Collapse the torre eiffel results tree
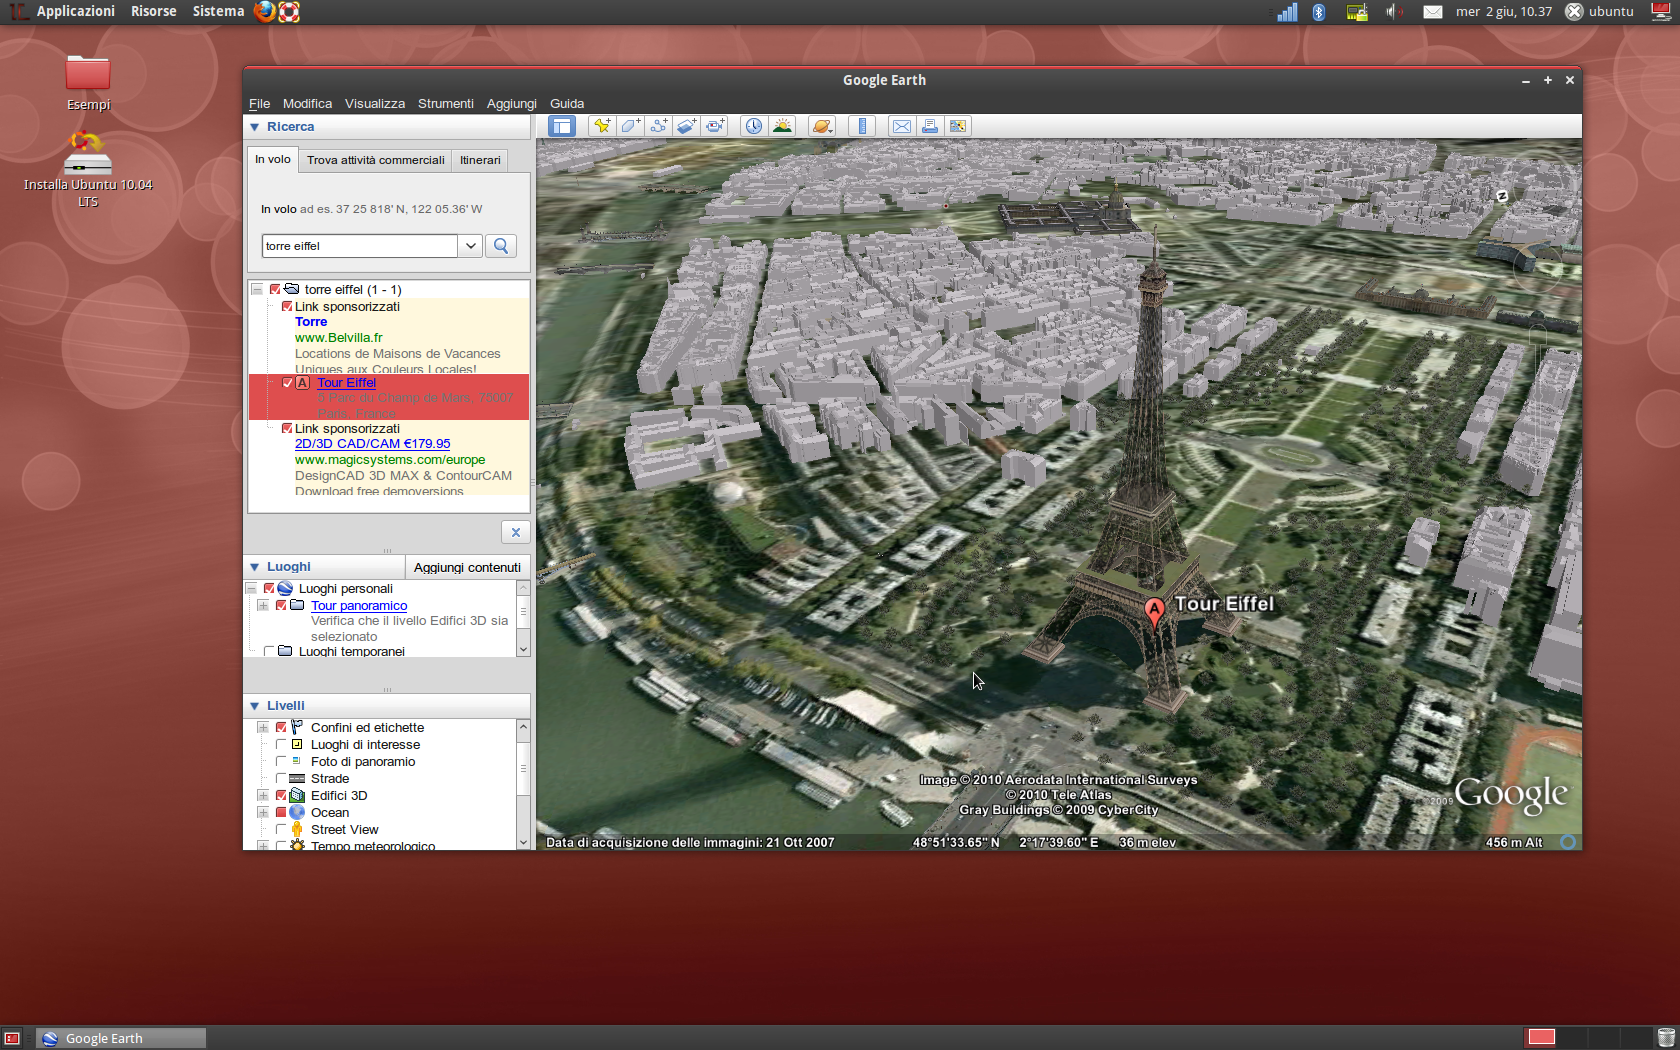The width and height of the screenshot is (1680, 1050). (x=257, y=289)
